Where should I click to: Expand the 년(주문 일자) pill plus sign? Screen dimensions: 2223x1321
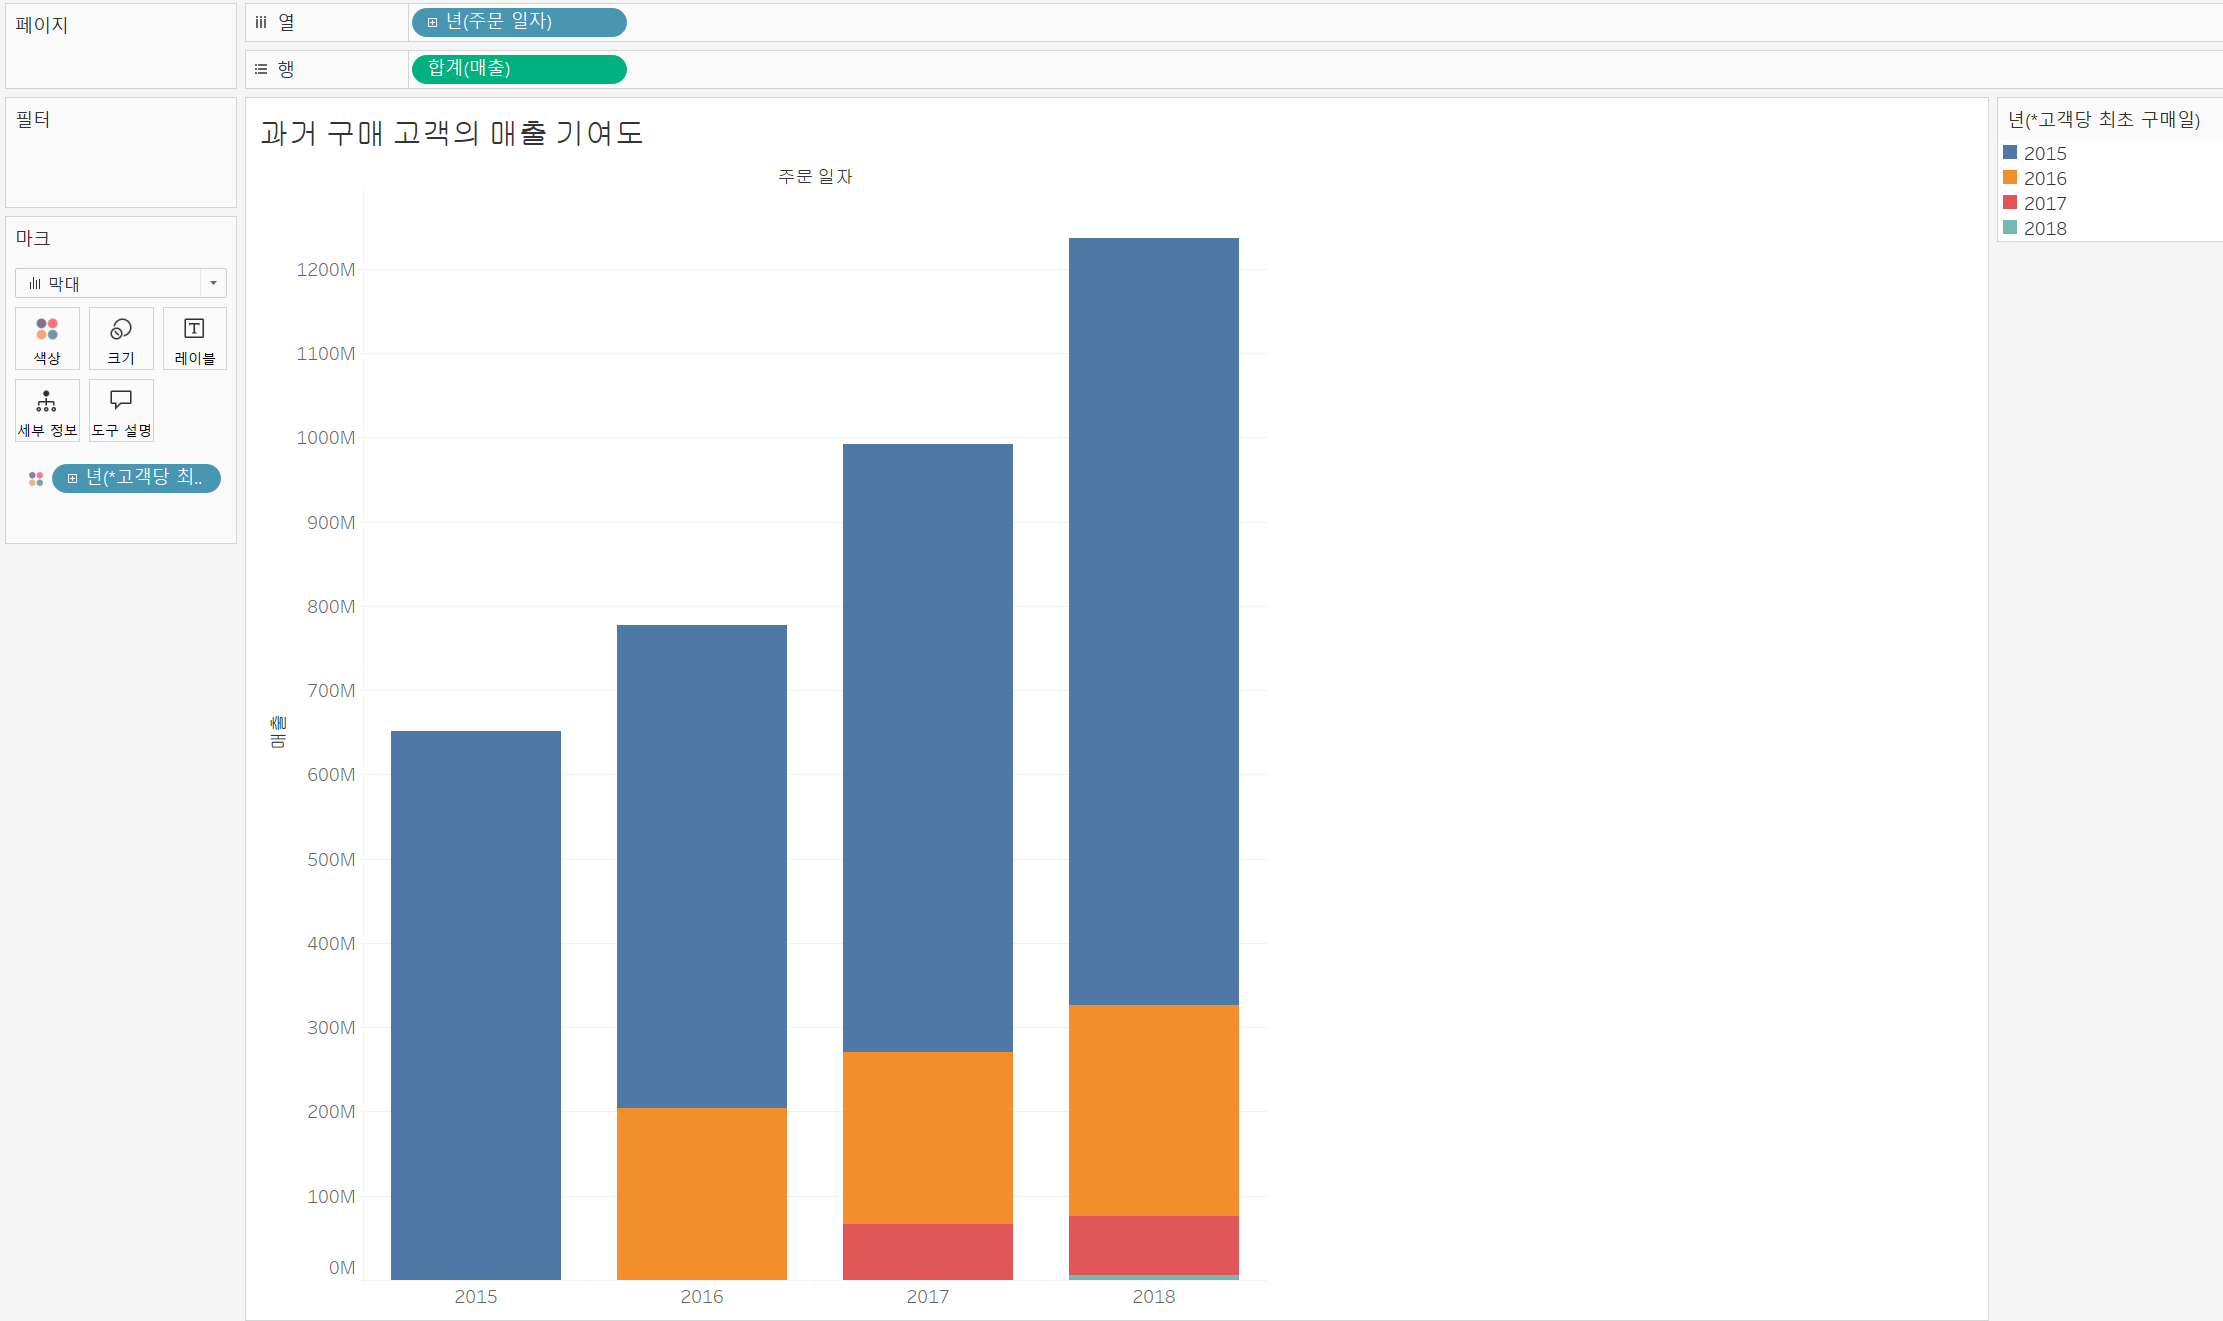(x=432, y=22)
